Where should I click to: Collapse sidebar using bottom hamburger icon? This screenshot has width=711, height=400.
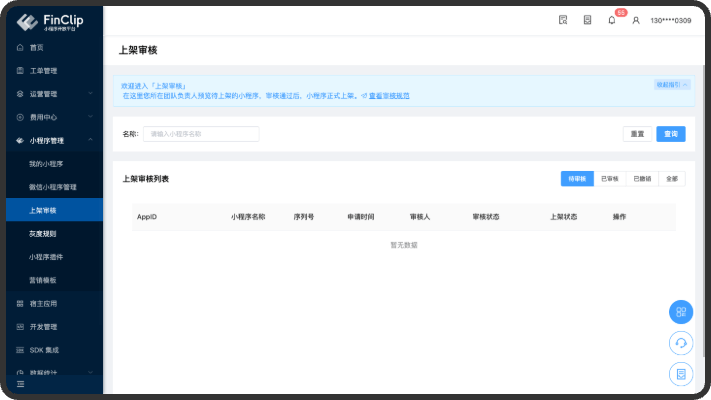coord(20,384)
